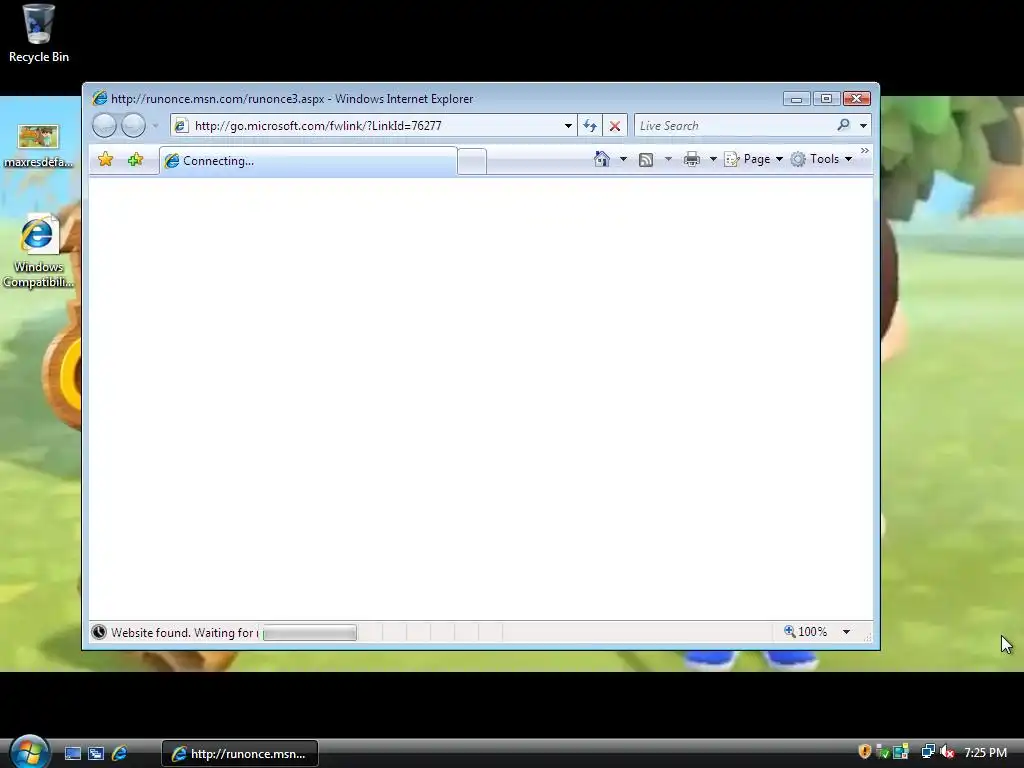Click the 7:25 PM system clock
Viewport: 1024px width, 768px height.
pos(985,752)
